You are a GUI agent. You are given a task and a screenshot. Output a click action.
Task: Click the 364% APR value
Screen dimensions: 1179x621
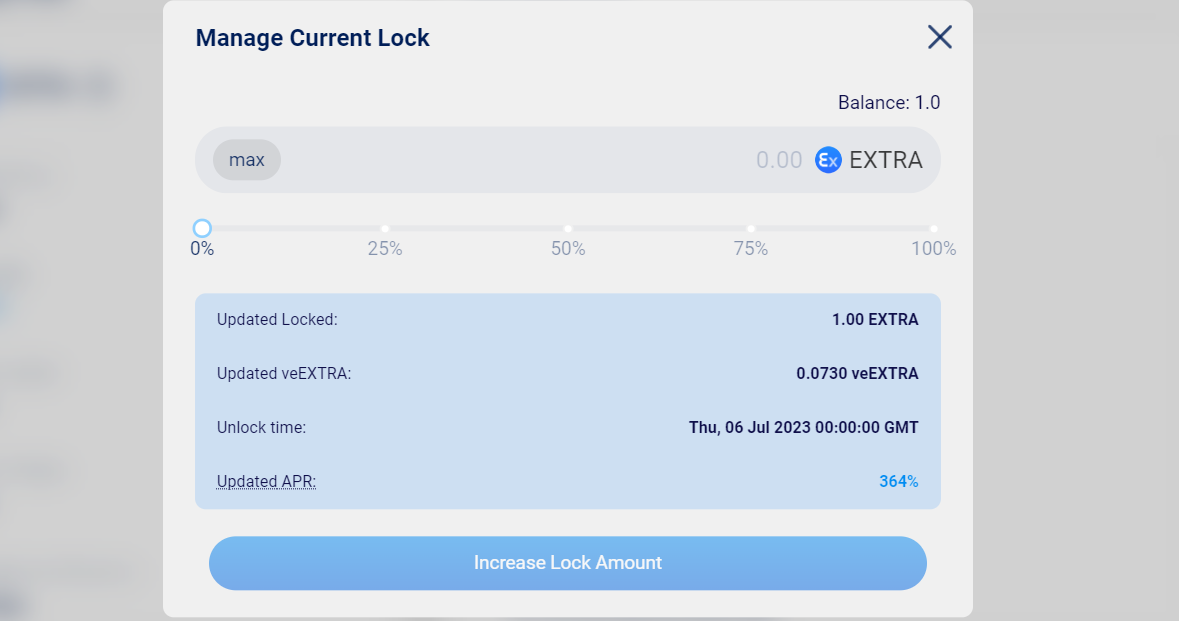[898, 481]
